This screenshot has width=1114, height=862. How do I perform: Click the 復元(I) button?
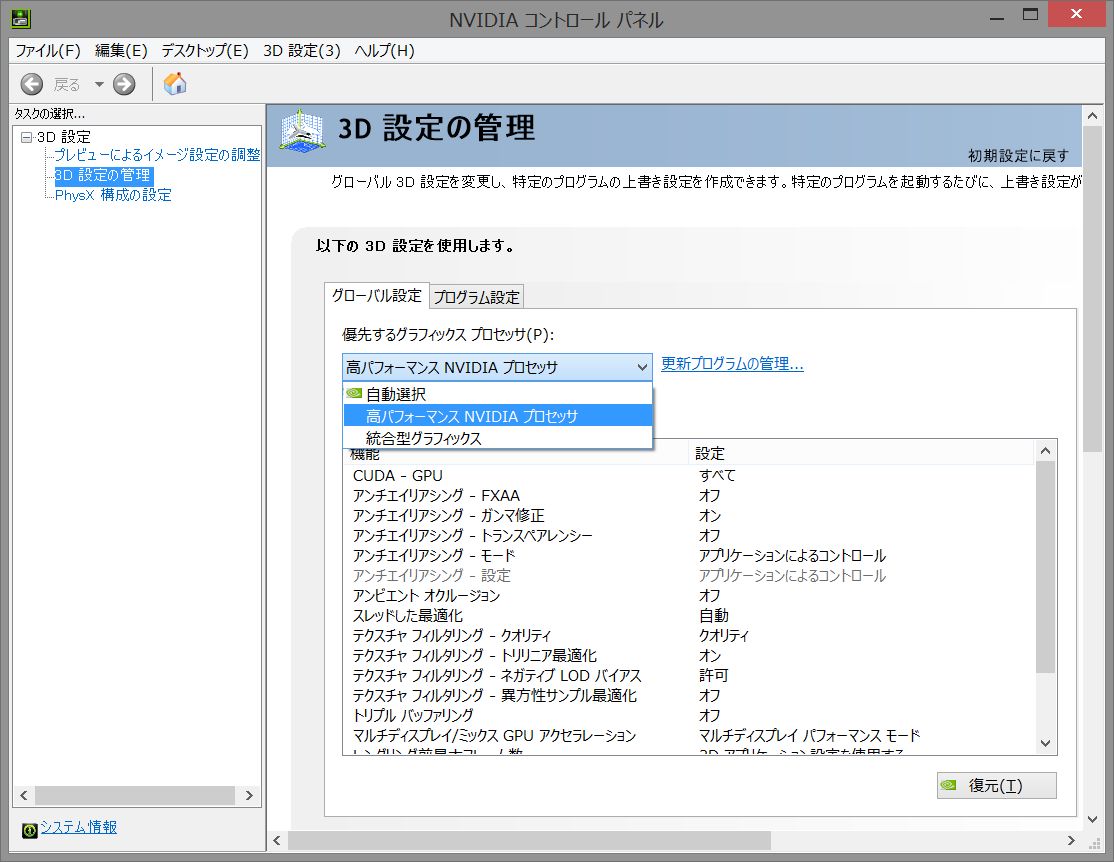(x=996, y=785)
